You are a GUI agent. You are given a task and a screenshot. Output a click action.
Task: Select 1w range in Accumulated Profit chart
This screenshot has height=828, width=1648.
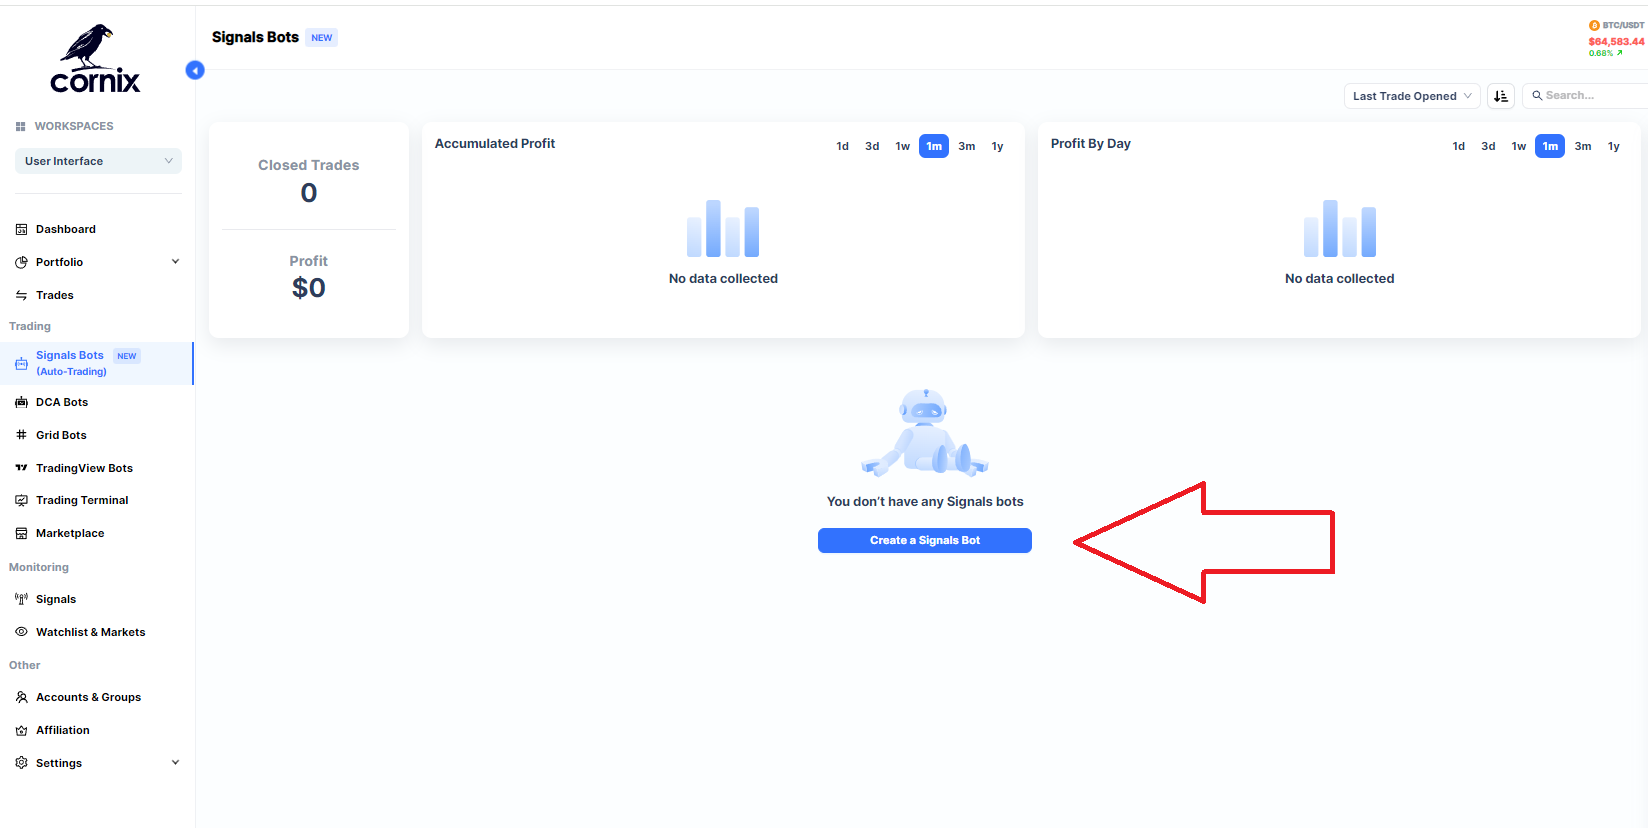[902, 147]
